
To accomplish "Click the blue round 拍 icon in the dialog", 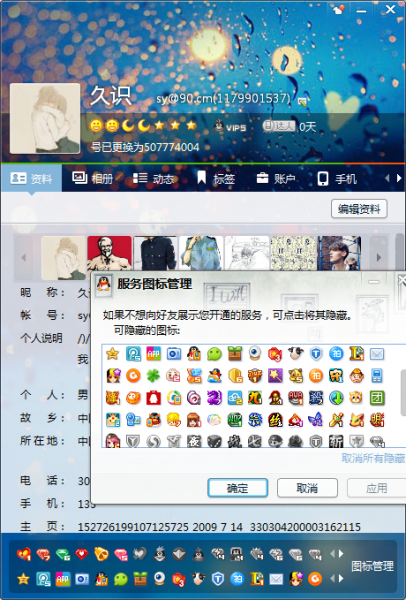I will pos(336,354).
